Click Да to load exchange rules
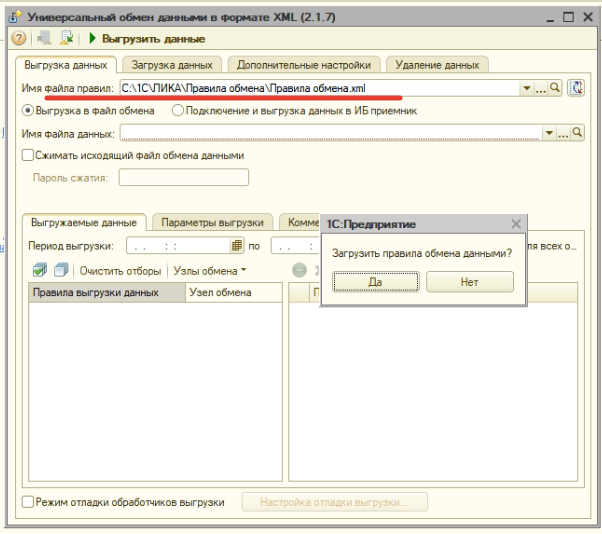This screenshot has width=602, height=534. (x=375, y=282)
